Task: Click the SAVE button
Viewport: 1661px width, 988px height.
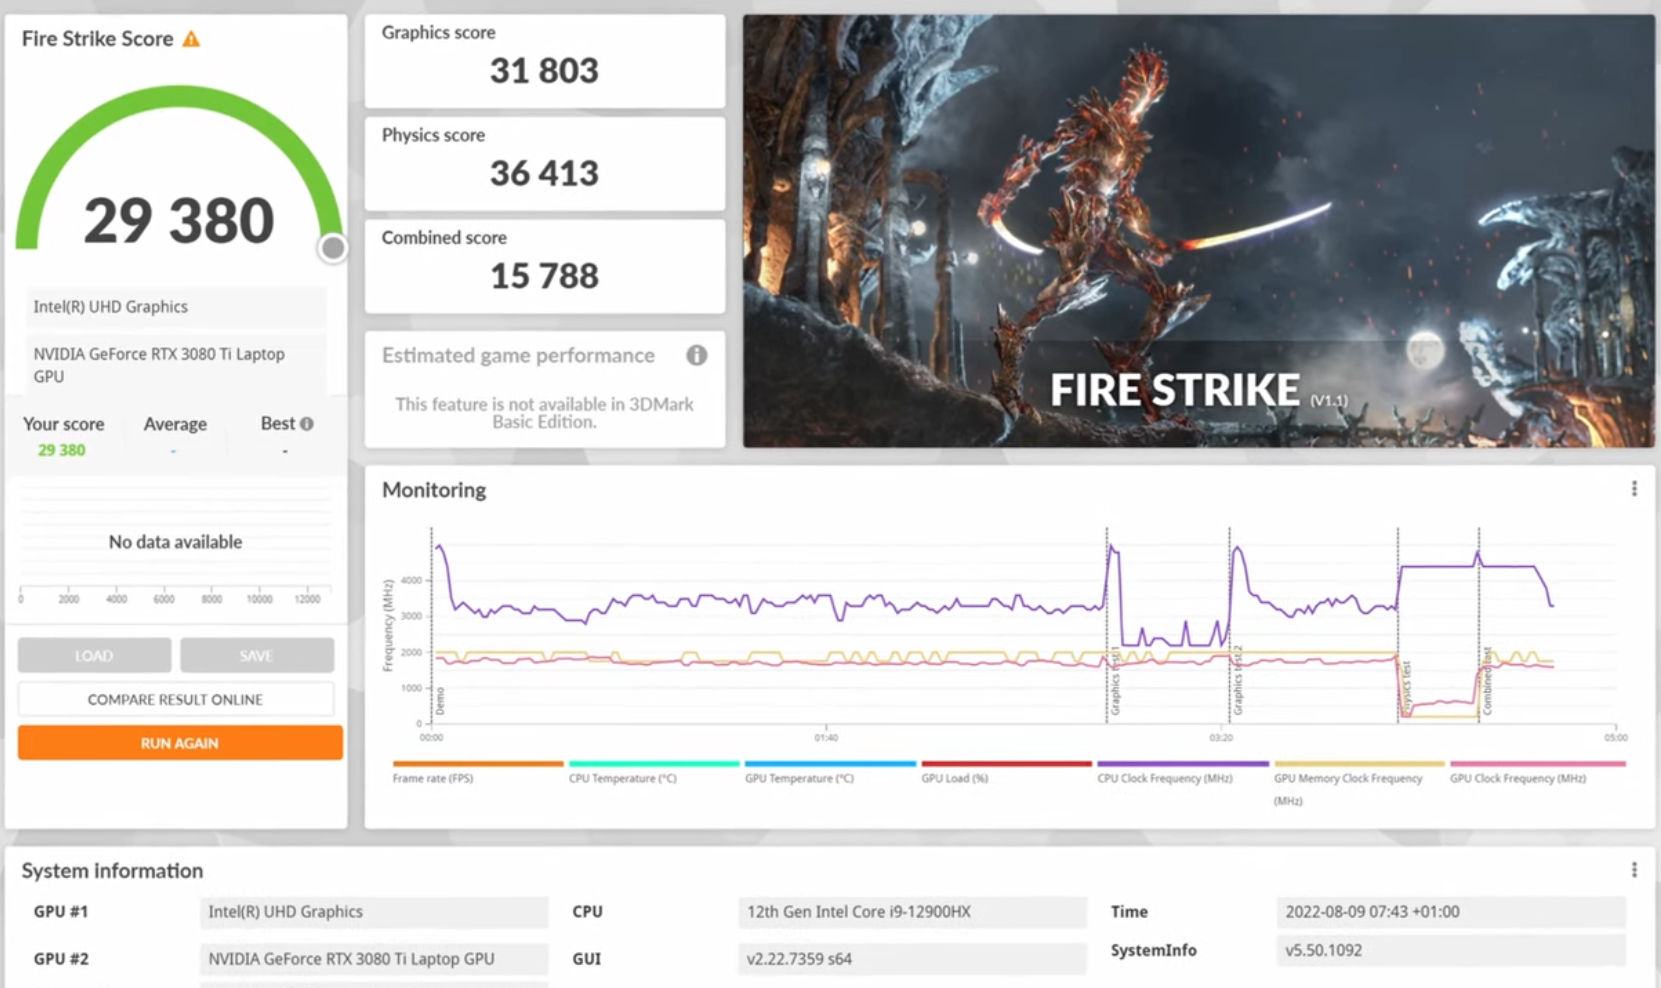Action: pos(257,656)
